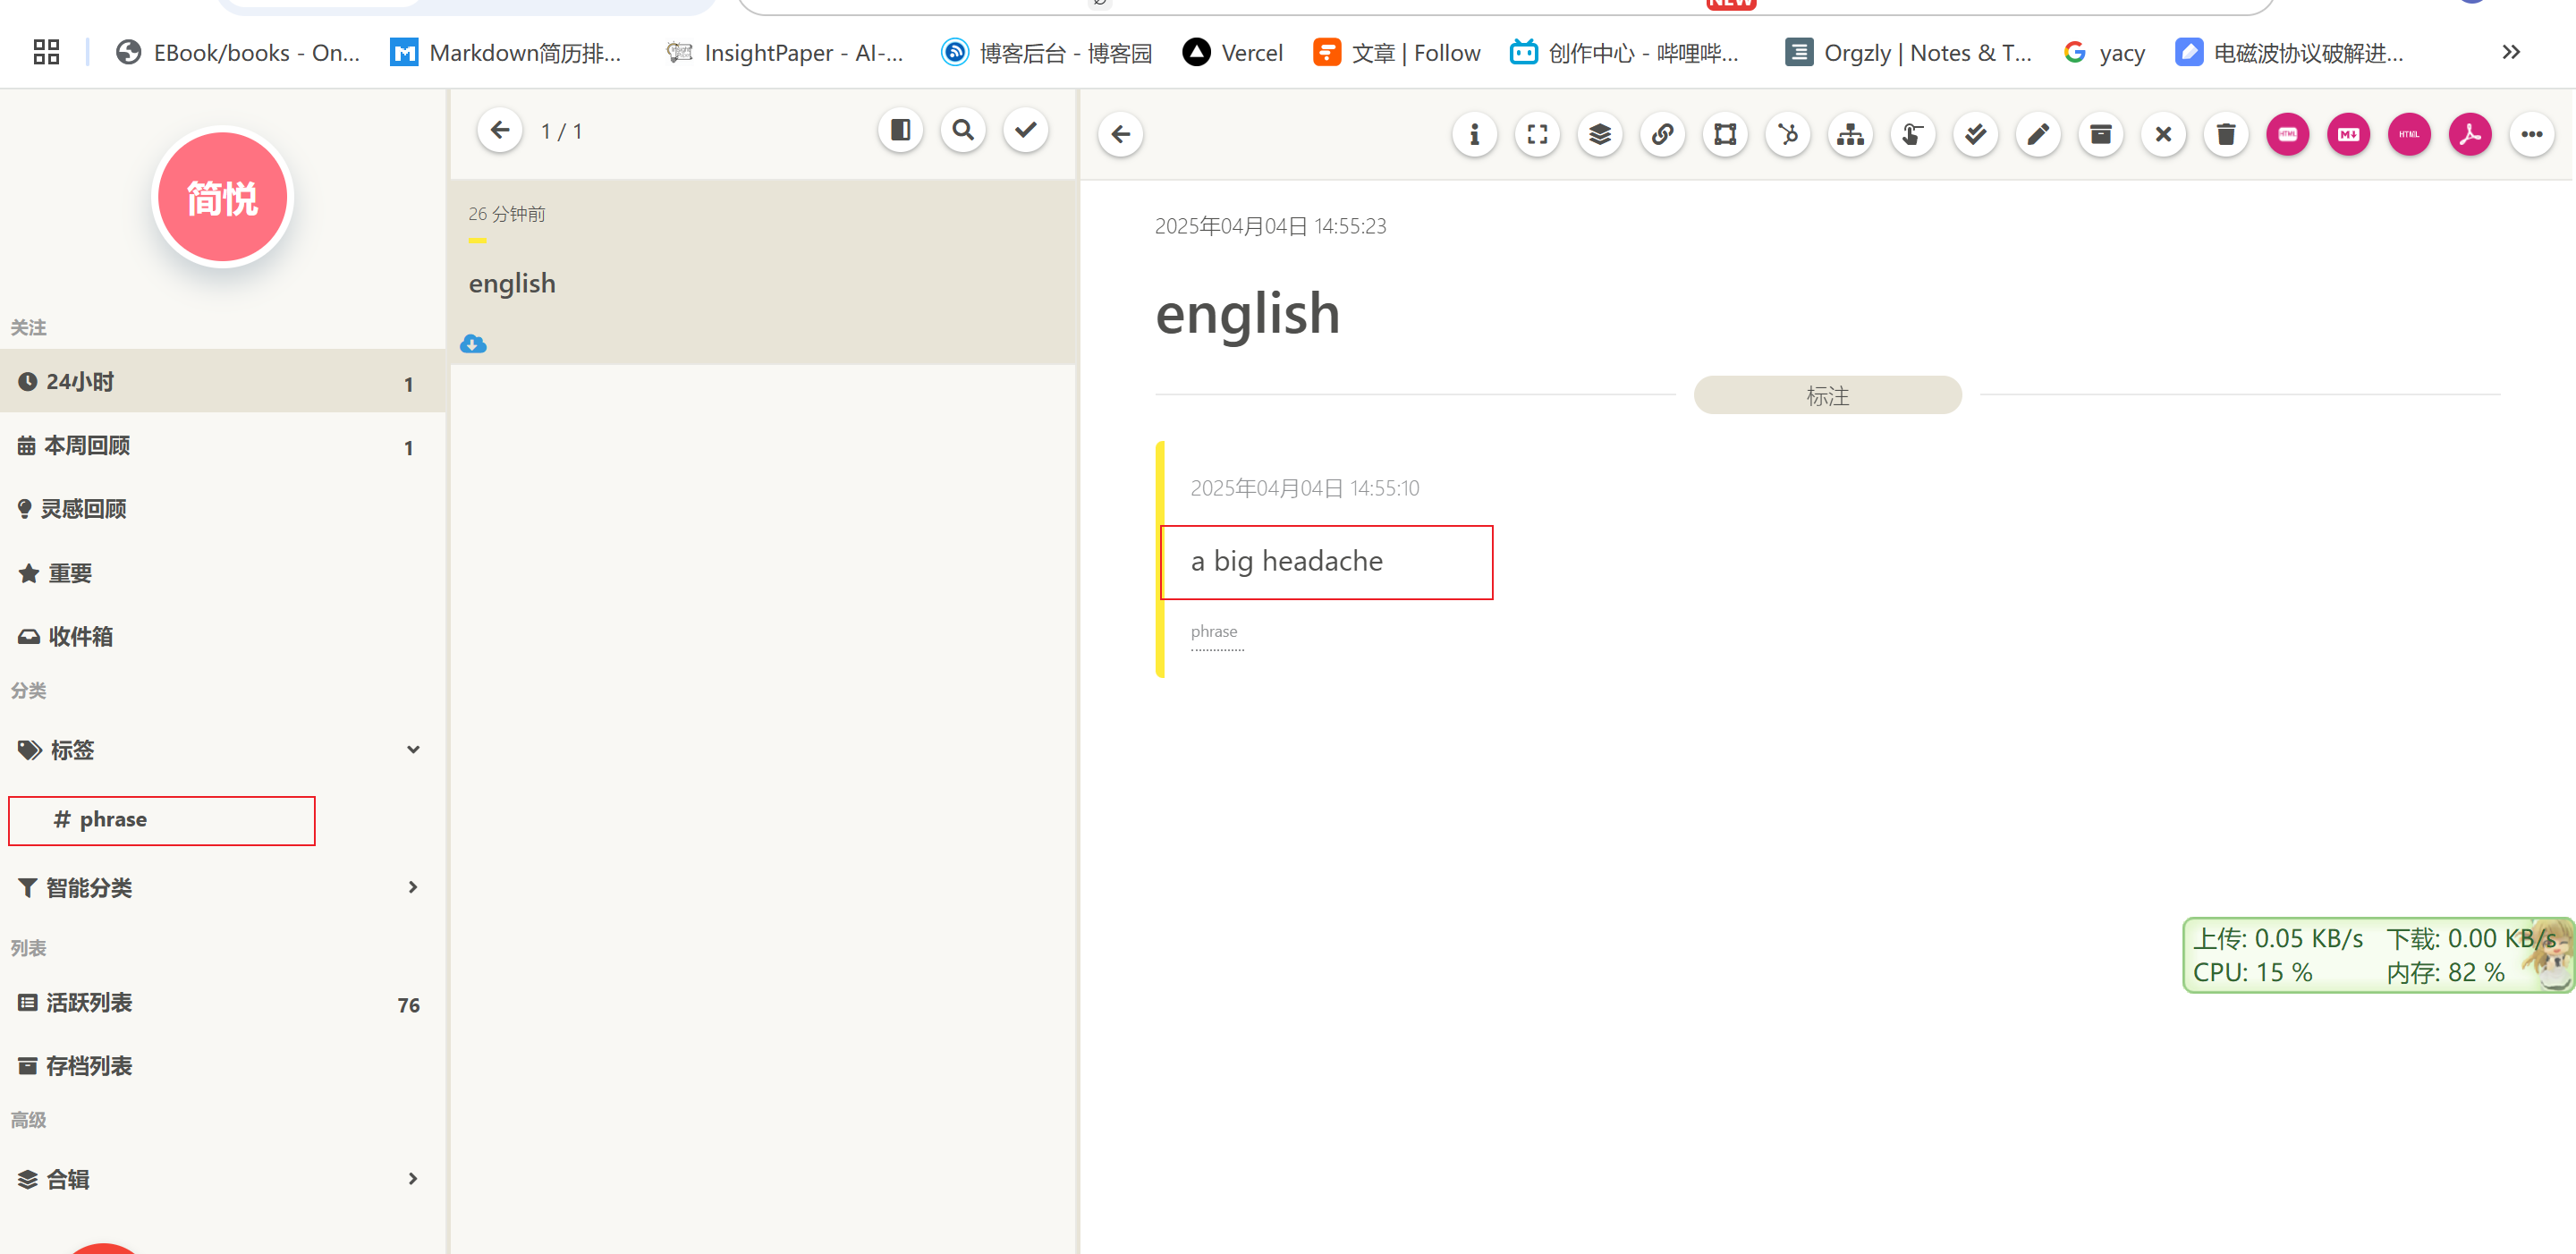Click the double checkmark icon in the article toolbar

[x=1975, y=134]
